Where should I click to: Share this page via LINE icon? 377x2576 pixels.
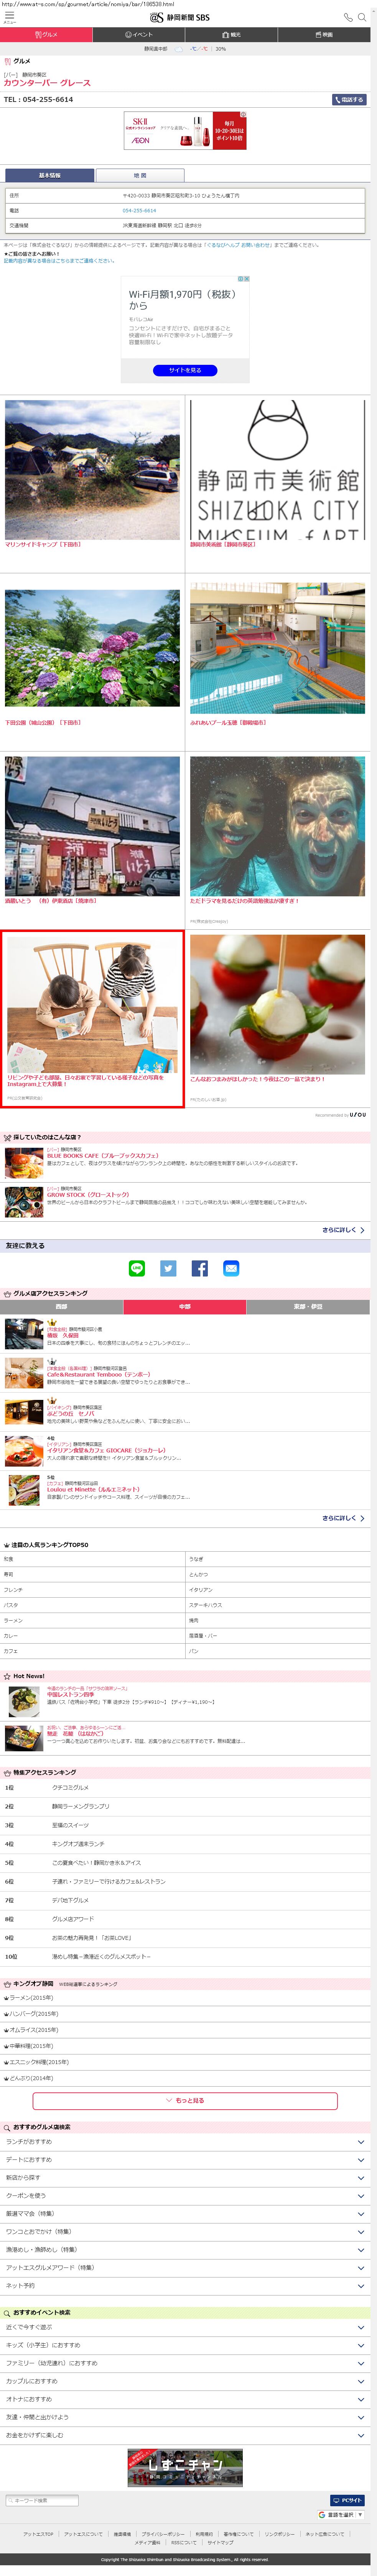pos(137,1268)
